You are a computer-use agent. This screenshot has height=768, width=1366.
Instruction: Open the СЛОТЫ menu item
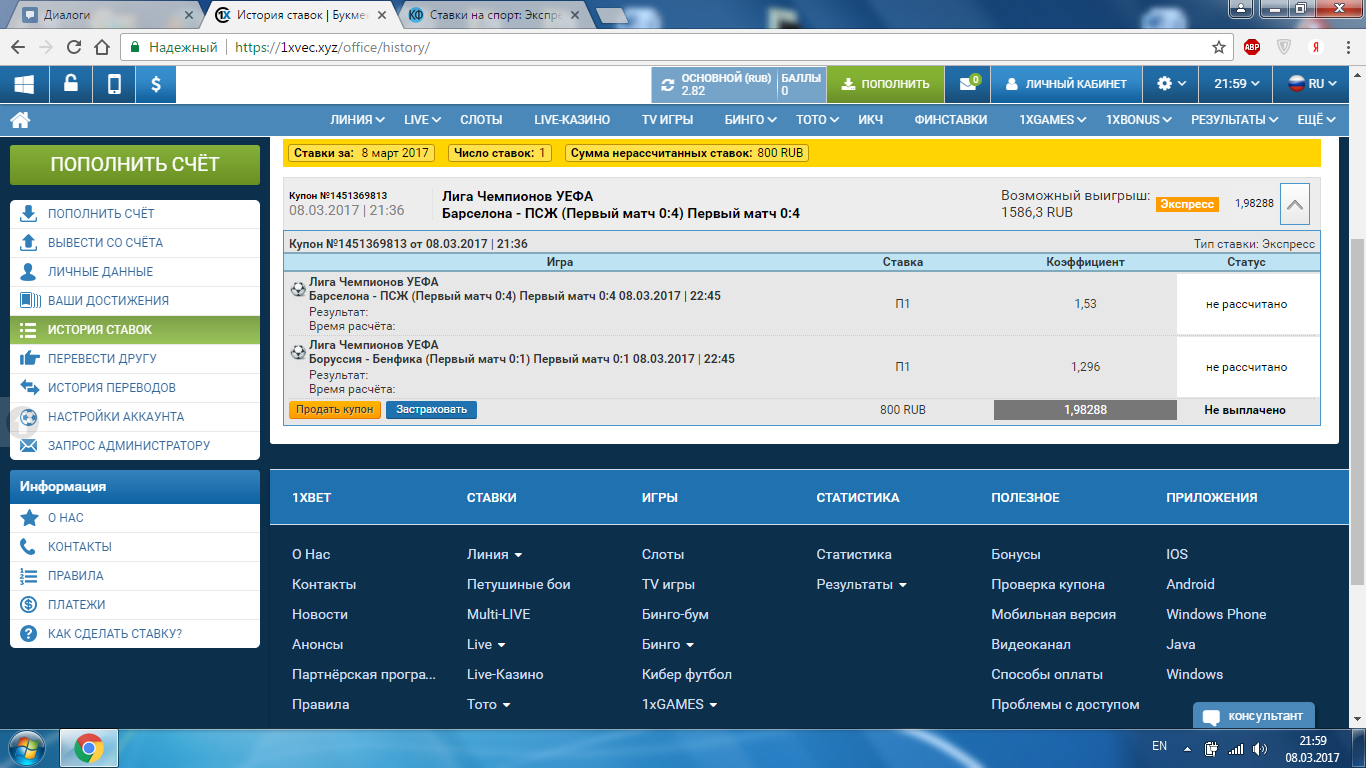(x=481, y=119)
